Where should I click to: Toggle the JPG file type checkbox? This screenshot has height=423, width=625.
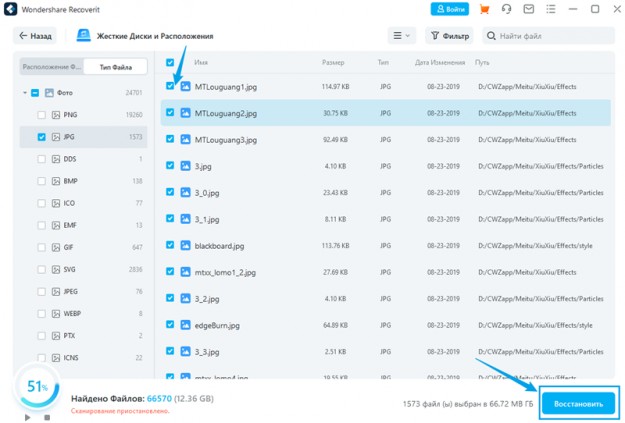coord(41,137)
